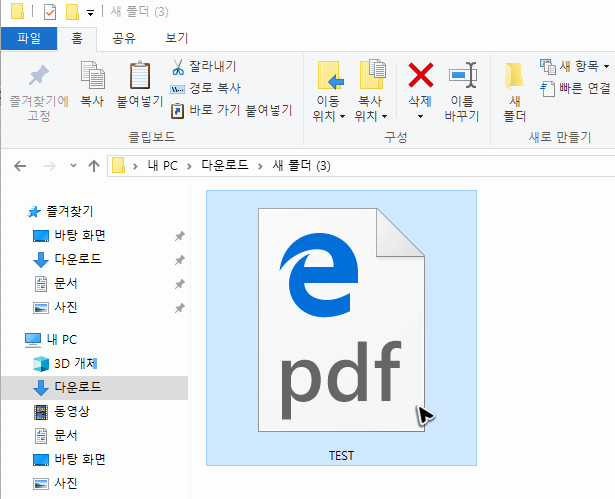Screen dimensions: 615x499
Task: Open Documents (문서) under 내 PC
Action: [56, 435]
